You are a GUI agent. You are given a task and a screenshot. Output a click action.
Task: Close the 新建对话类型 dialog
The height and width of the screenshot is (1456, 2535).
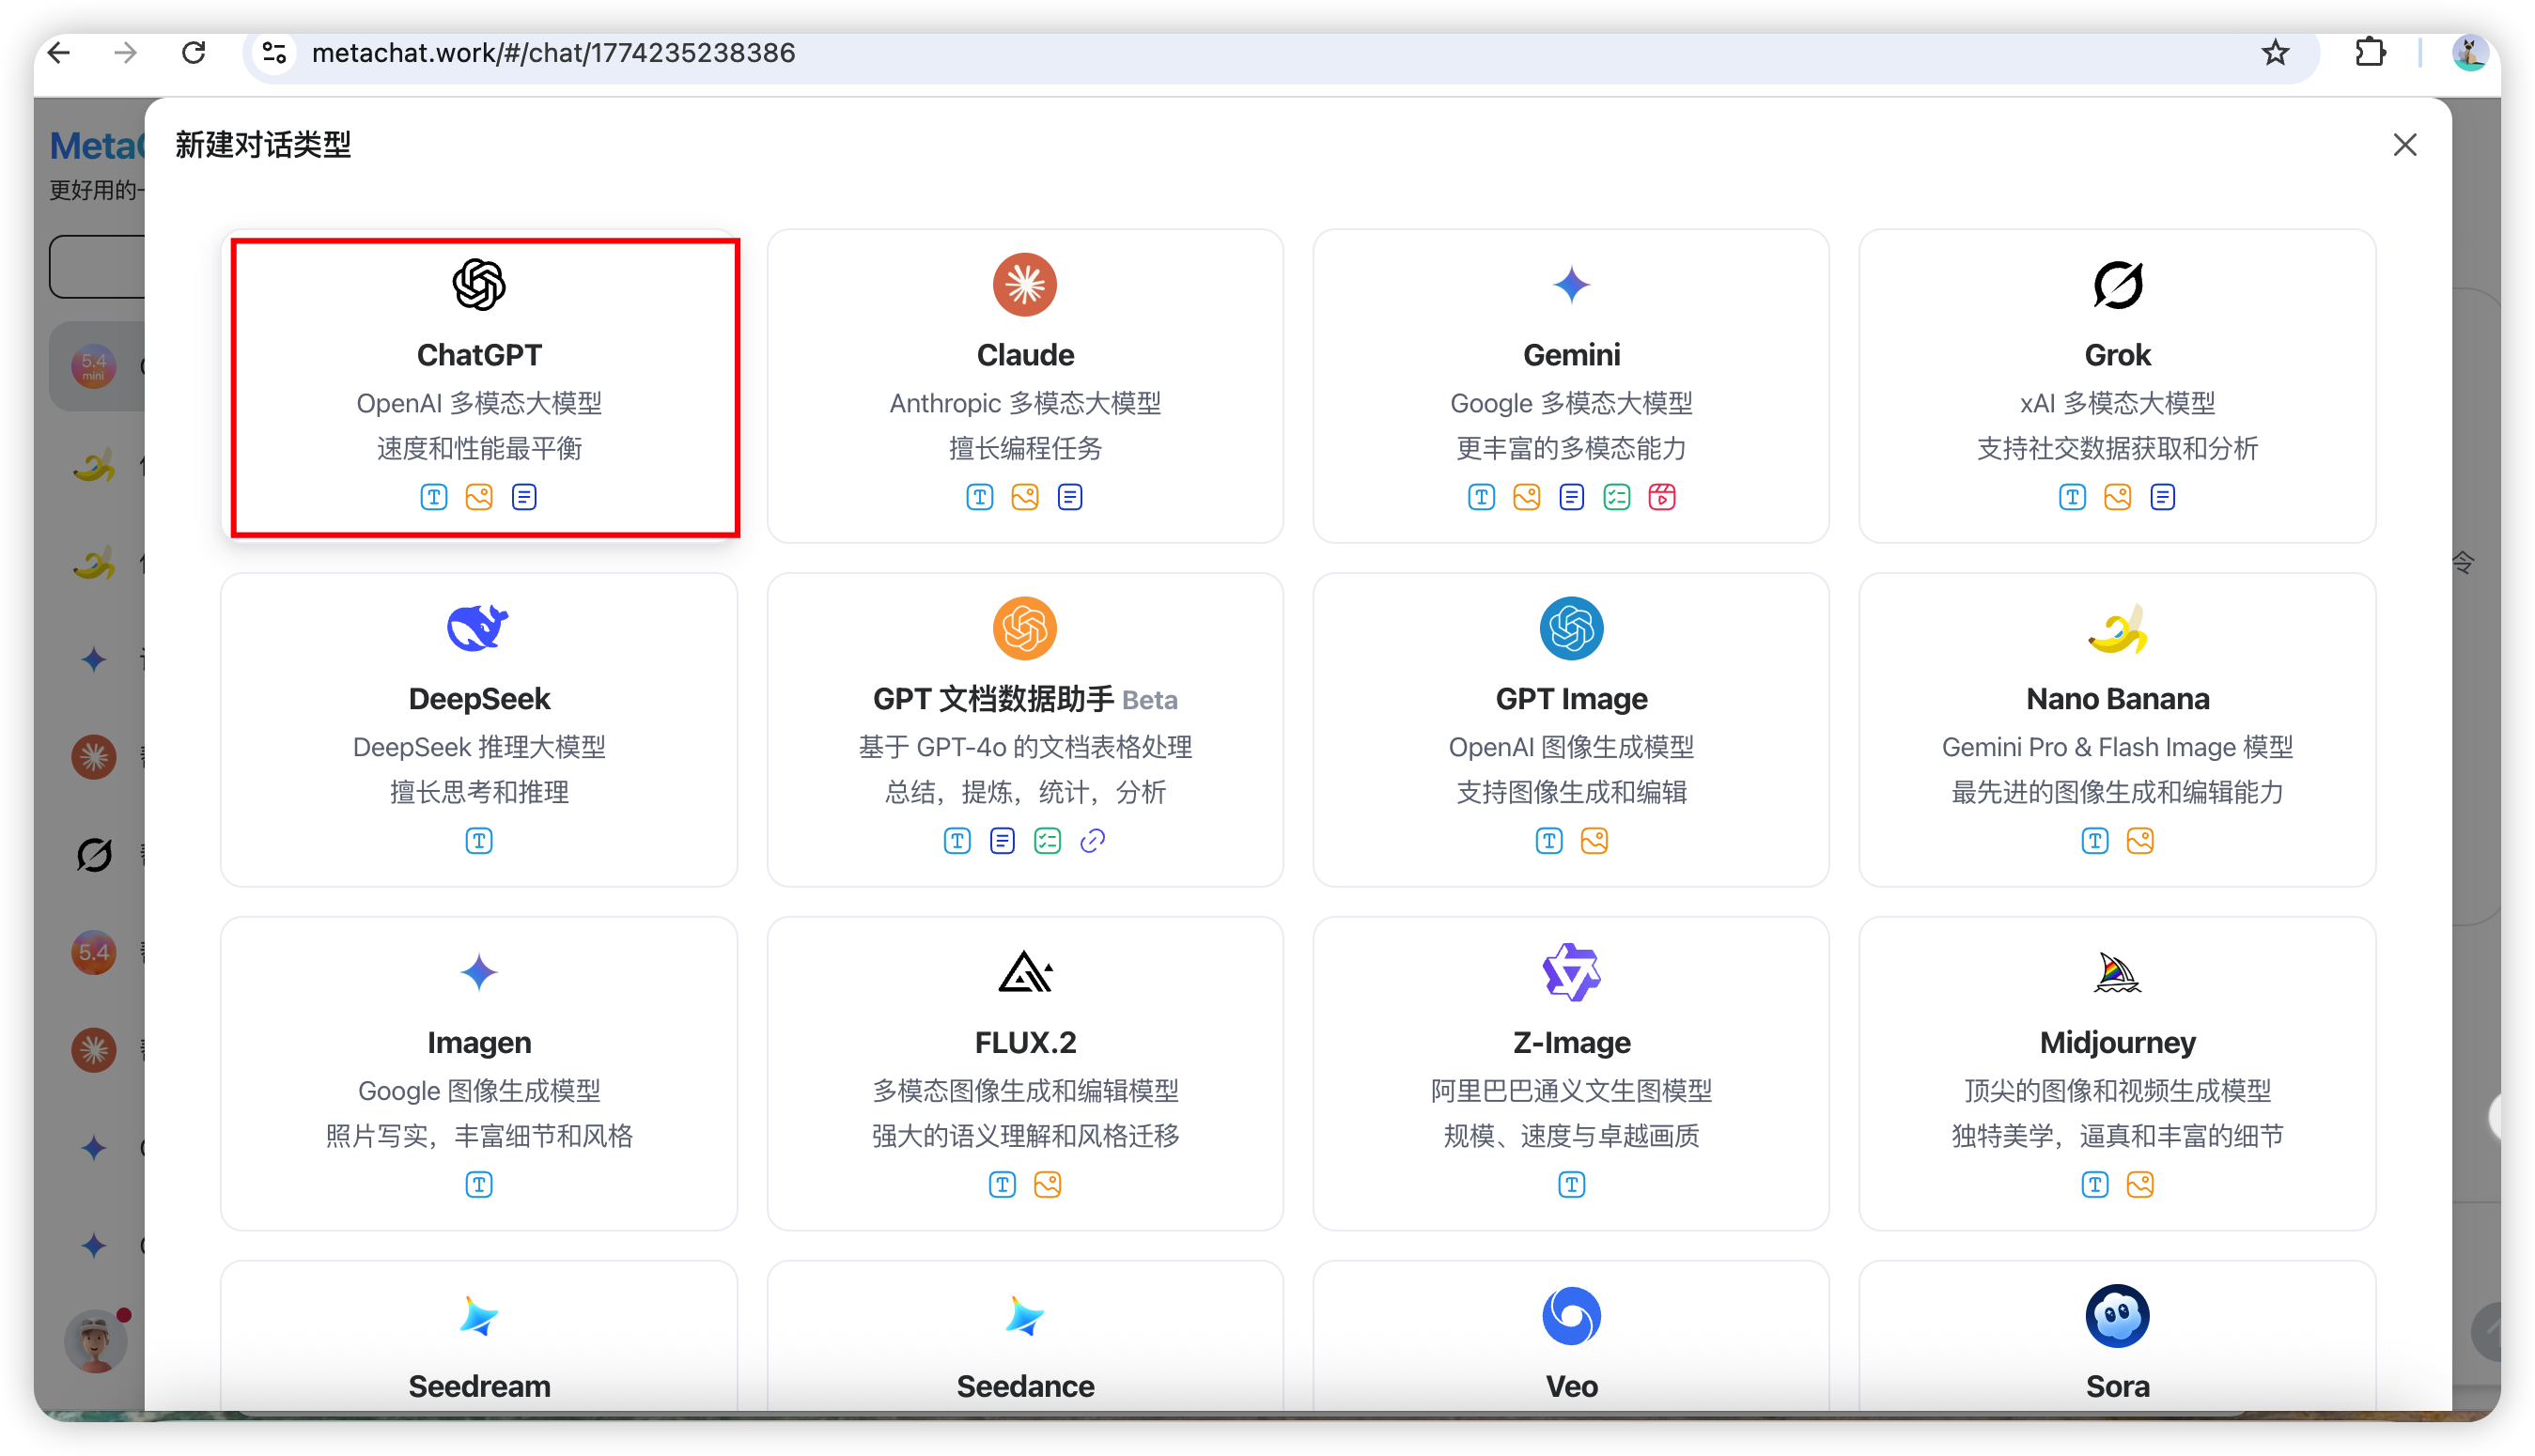(x=2404, y=145)
